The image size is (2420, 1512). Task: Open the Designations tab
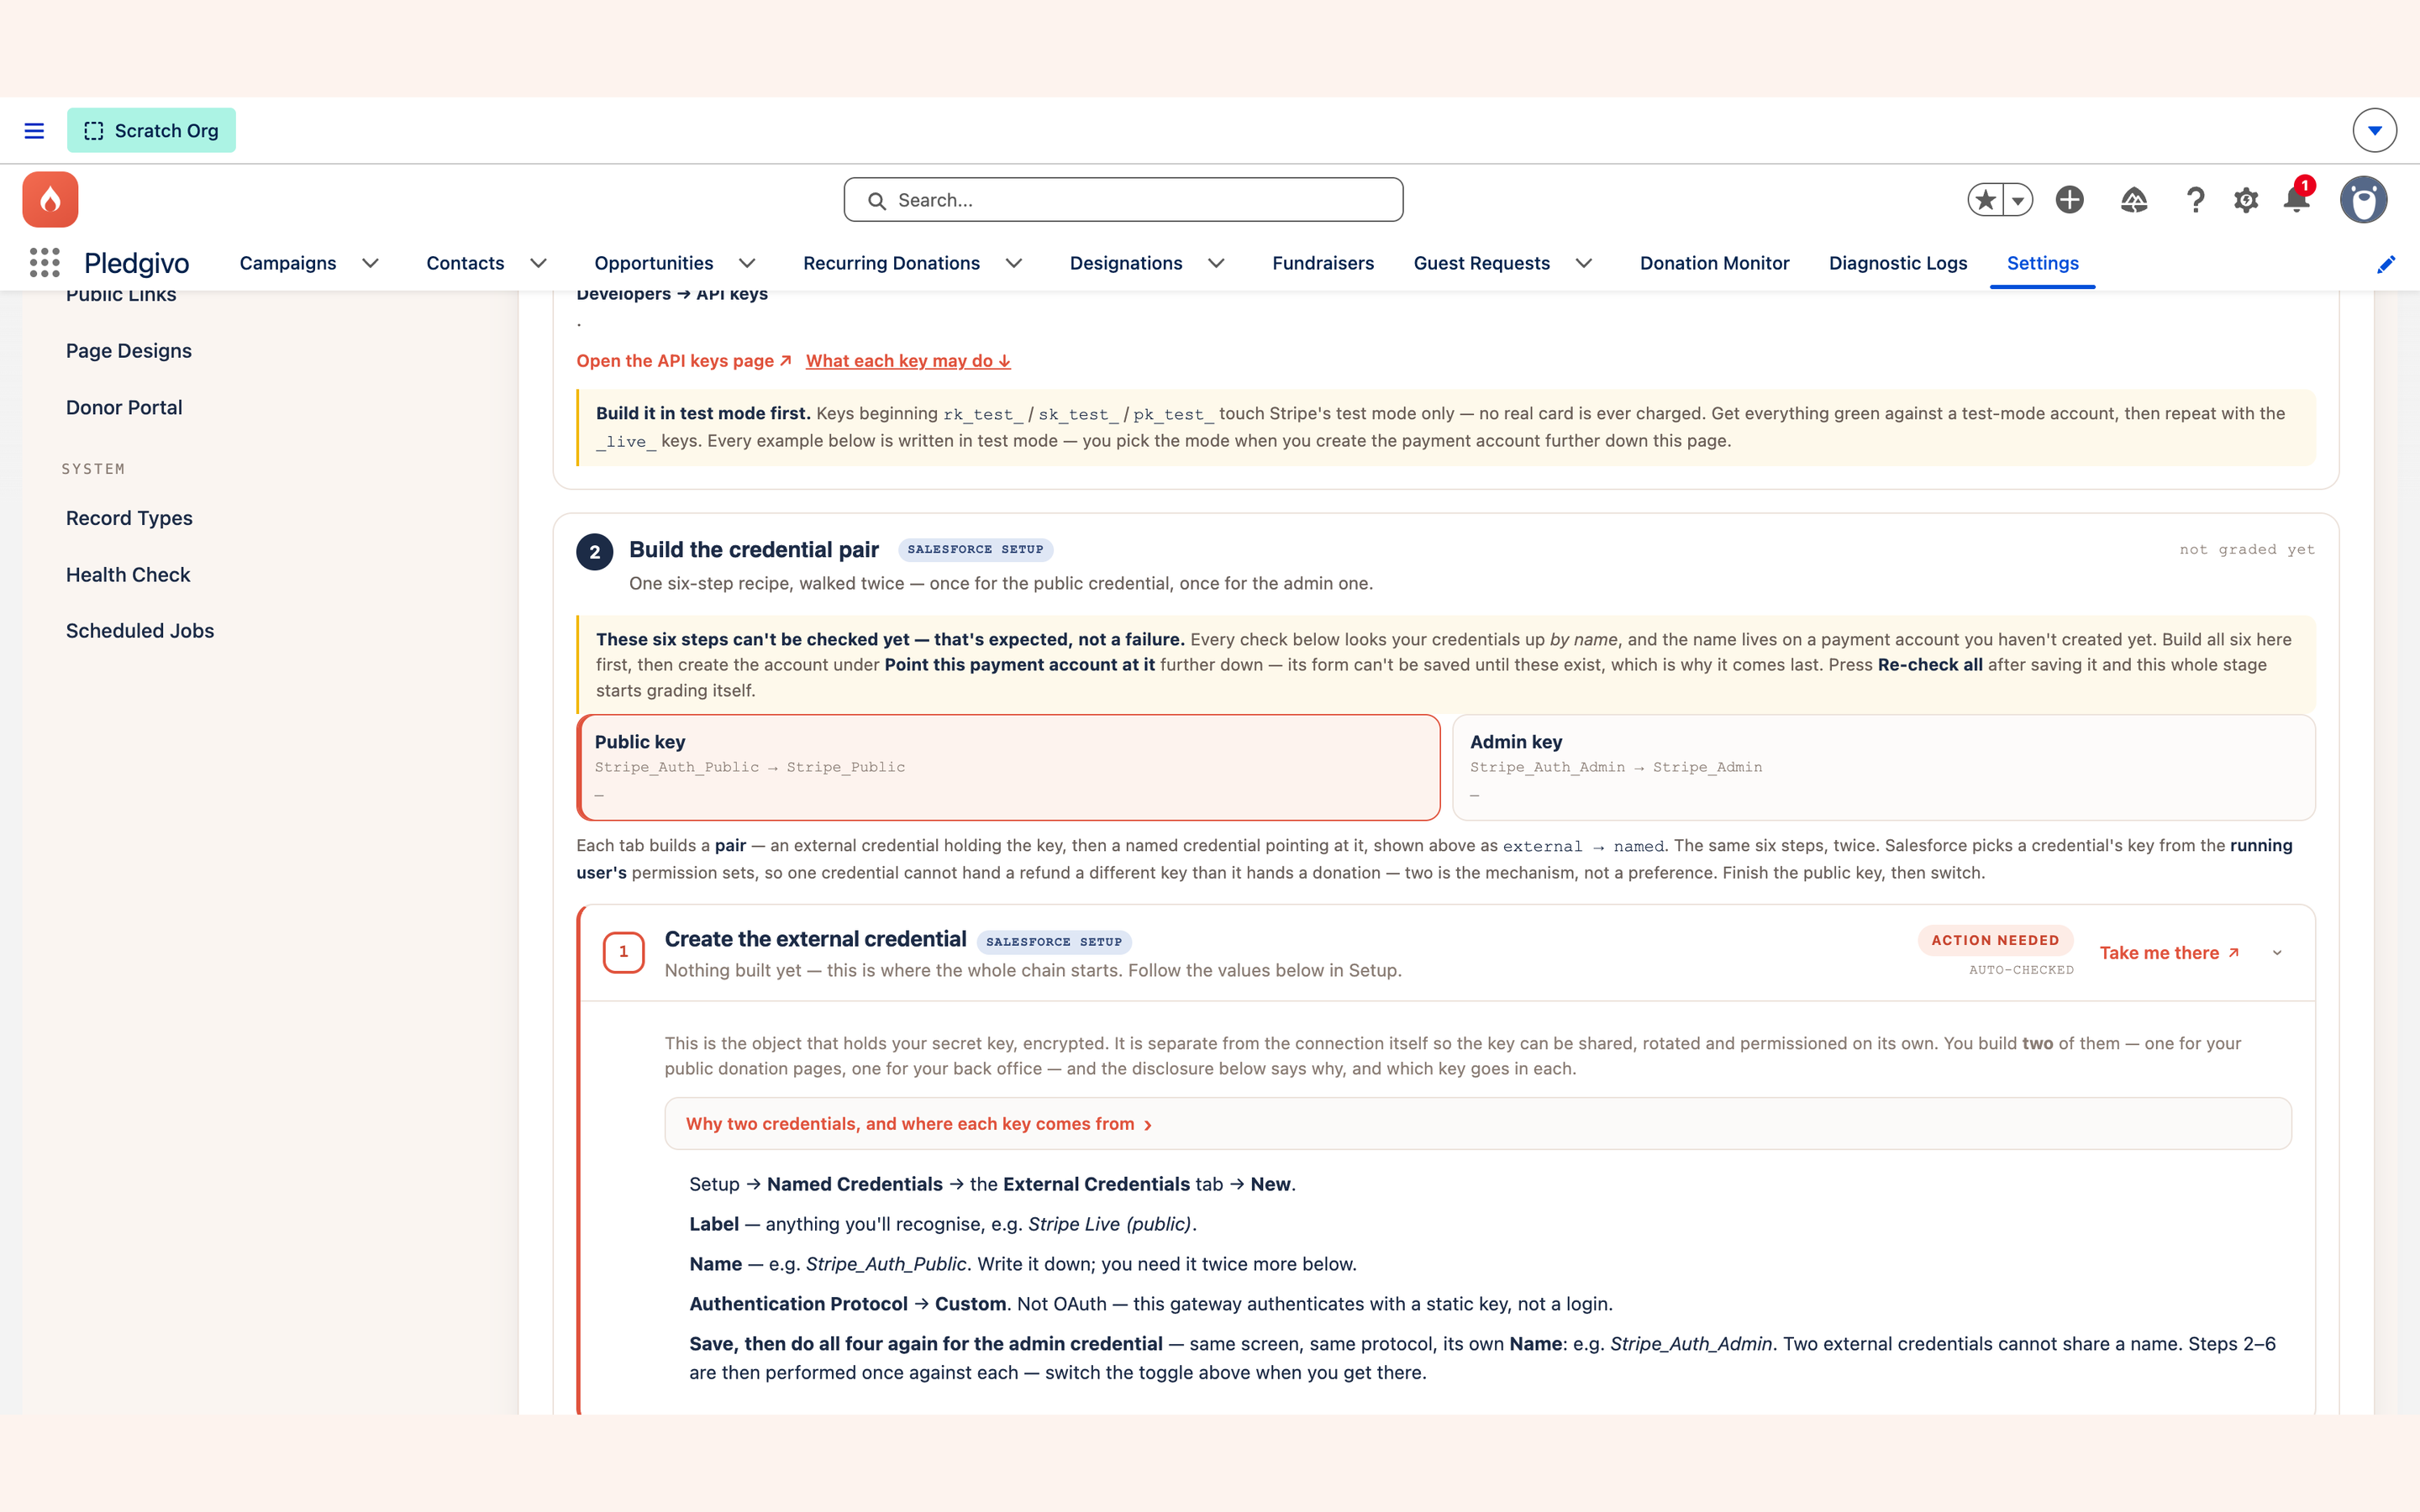pos(1126,263)
